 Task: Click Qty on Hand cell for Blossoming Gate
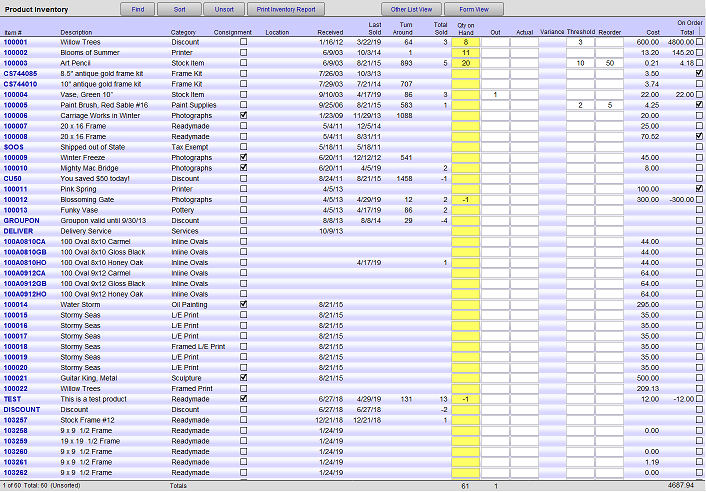click(x=466, y=199)
